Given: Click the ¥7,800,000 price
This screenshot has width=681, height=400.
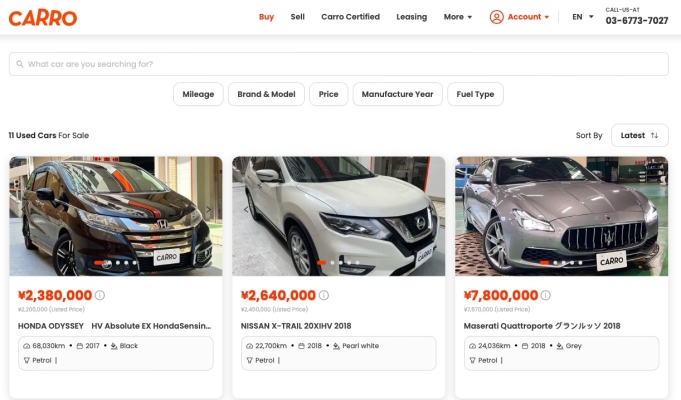Looking at the screenshot, I should pyautogui.click(x=501, y=295).
